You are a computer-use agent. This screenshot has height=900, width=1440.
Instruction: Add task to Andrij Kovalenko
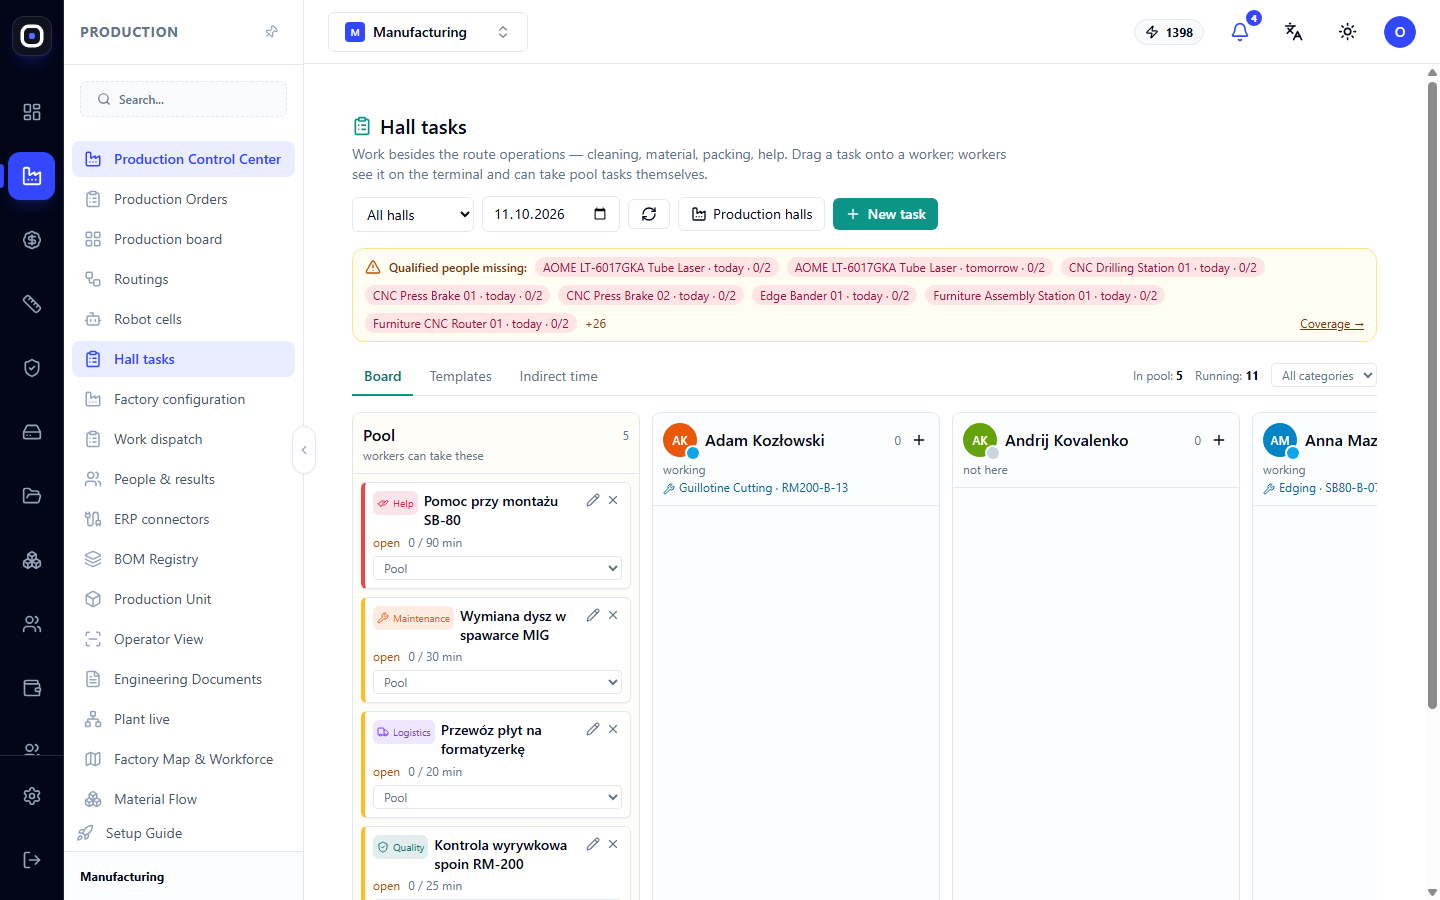coord(1219,440)
